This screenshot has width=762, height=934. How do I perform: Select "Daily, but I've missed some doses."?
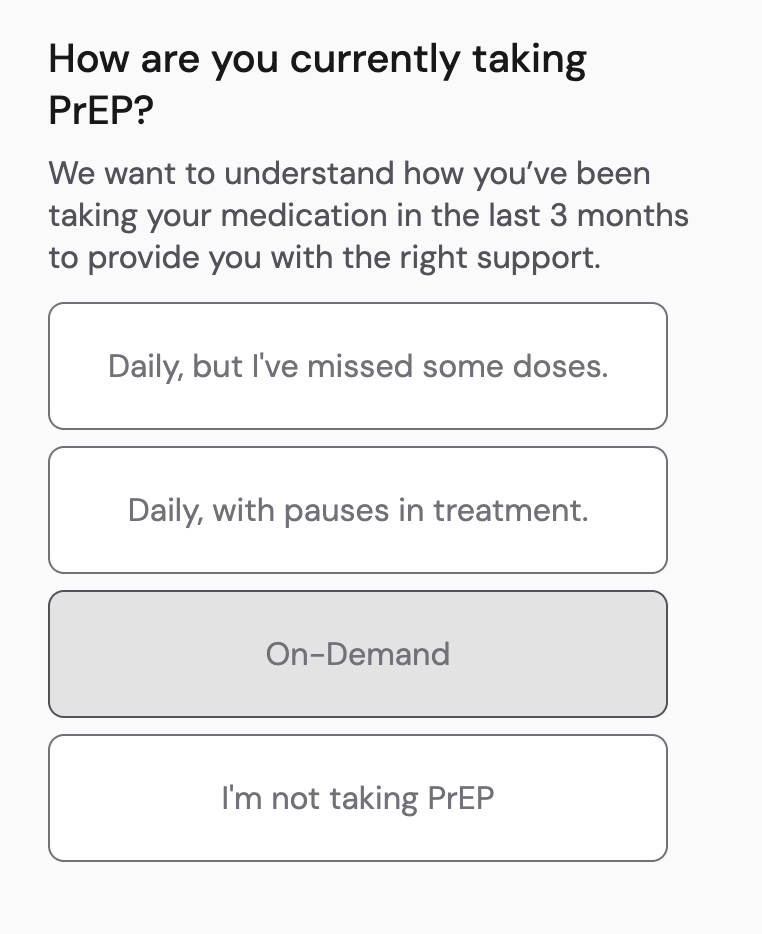pyautogui.click(x=357, y=366)
